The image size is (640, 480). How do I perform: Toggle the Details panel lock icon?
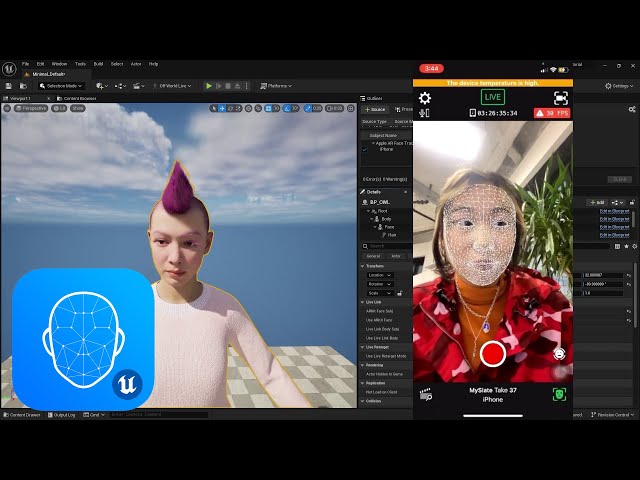(x=632, y=202)
